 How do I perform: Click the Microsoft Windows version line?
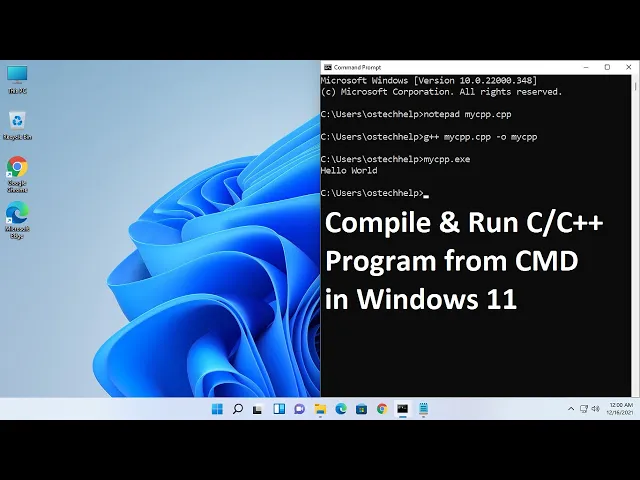(x=429, y=80)
